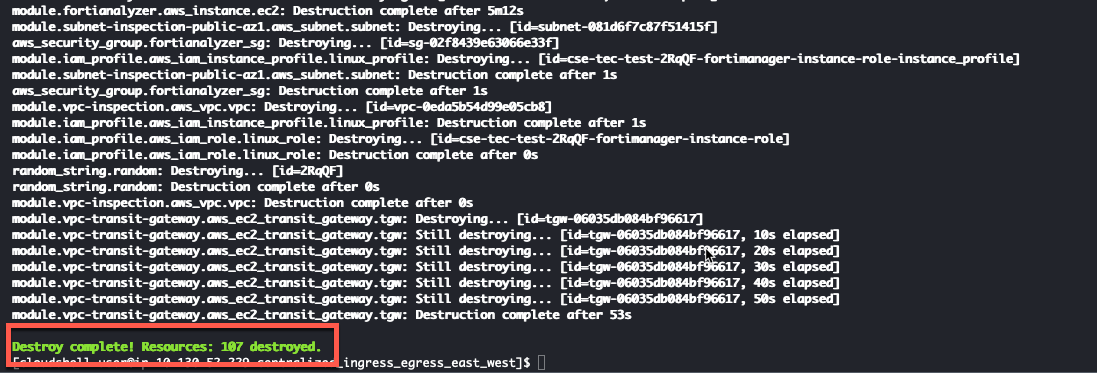Viewport: 1097px width, 373px height.
Task: Click the terminal cursor block after the prompt
Action: [x=541, y=363]
